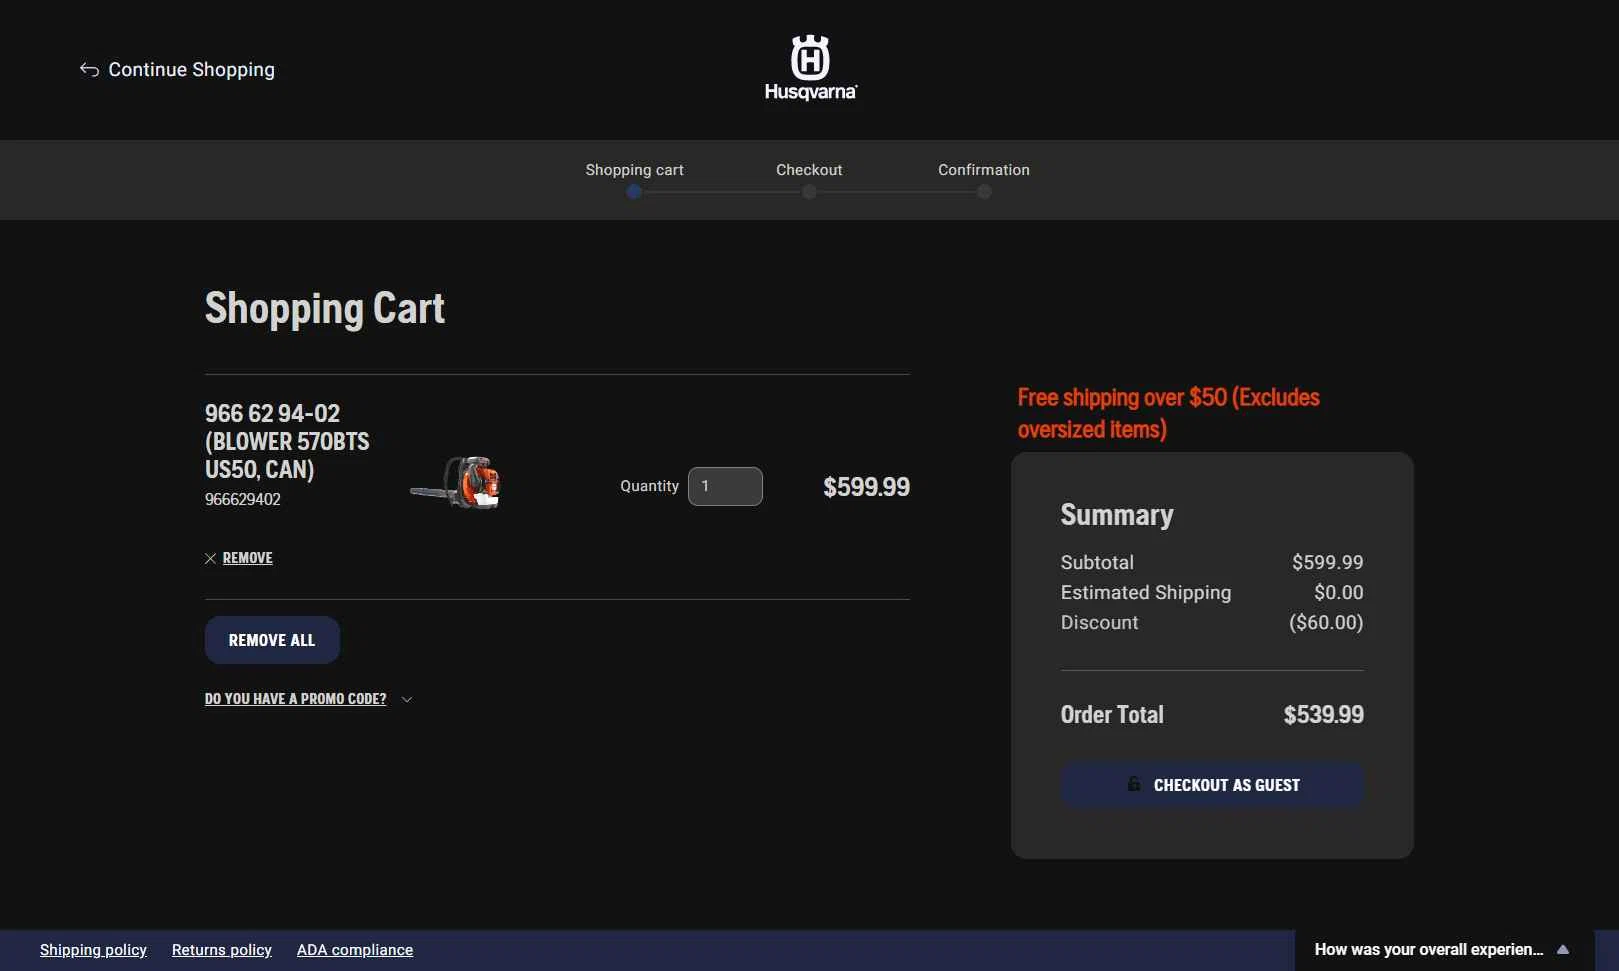Expand the promo code section
The height and width of the screenshot is (971, 1619).
pos(295,699)
